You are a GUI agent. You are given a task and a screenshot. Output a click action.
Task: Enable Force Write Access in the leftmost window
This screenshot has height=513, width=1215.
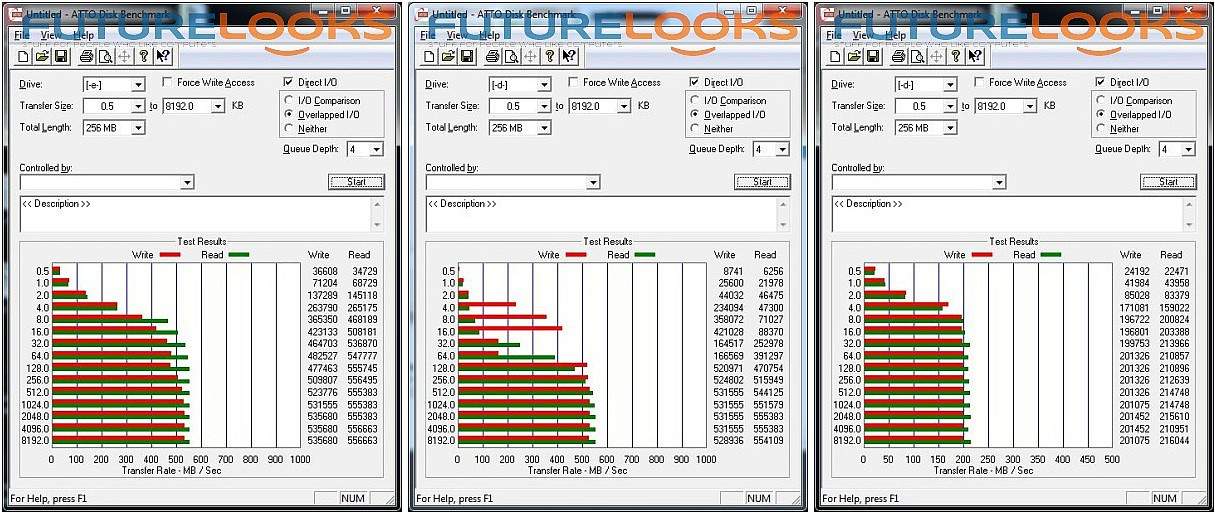coord(169,83)
